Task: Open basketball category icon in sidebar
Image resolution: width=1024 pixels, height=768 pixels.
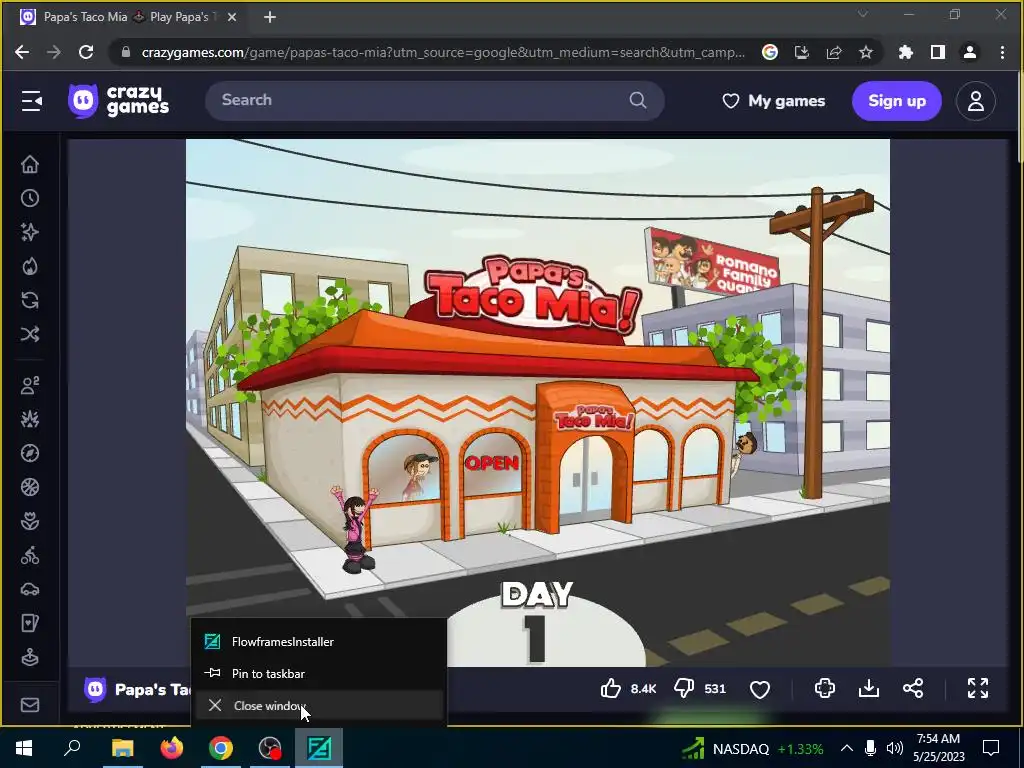Action: 30,487
